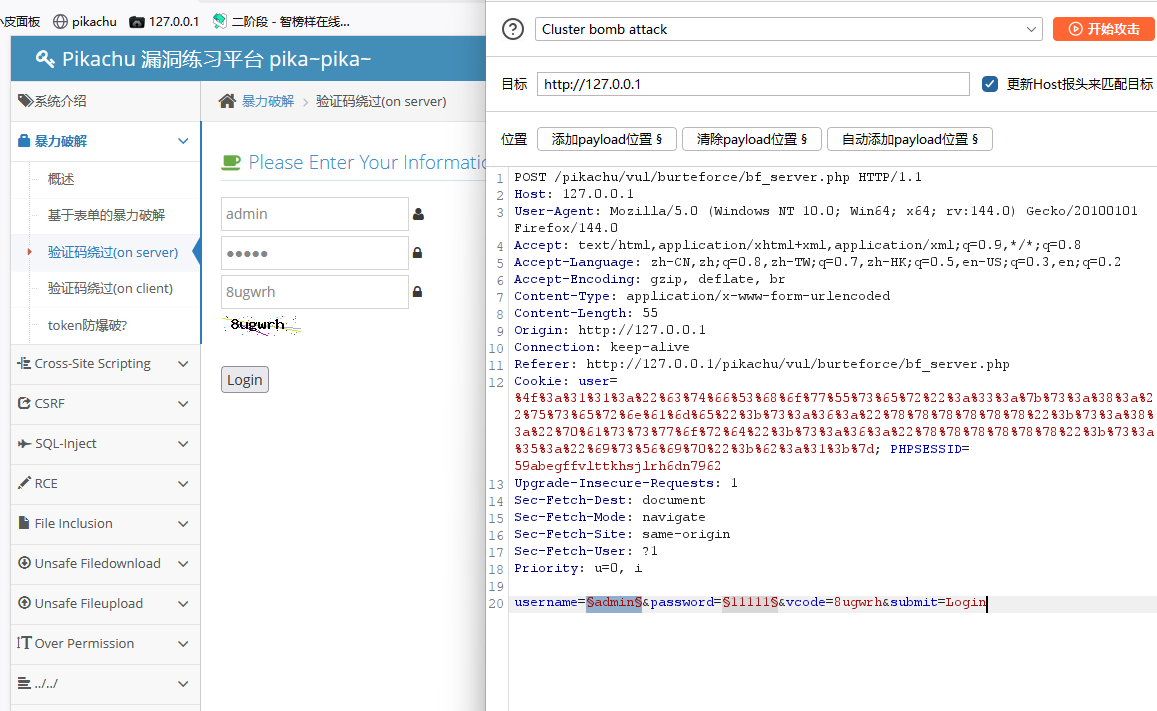Image resolution: width=1157 pixels, height=711 pixels.
Task: Click 添加payload位置 § button
Action: click(x=607, y=139)
